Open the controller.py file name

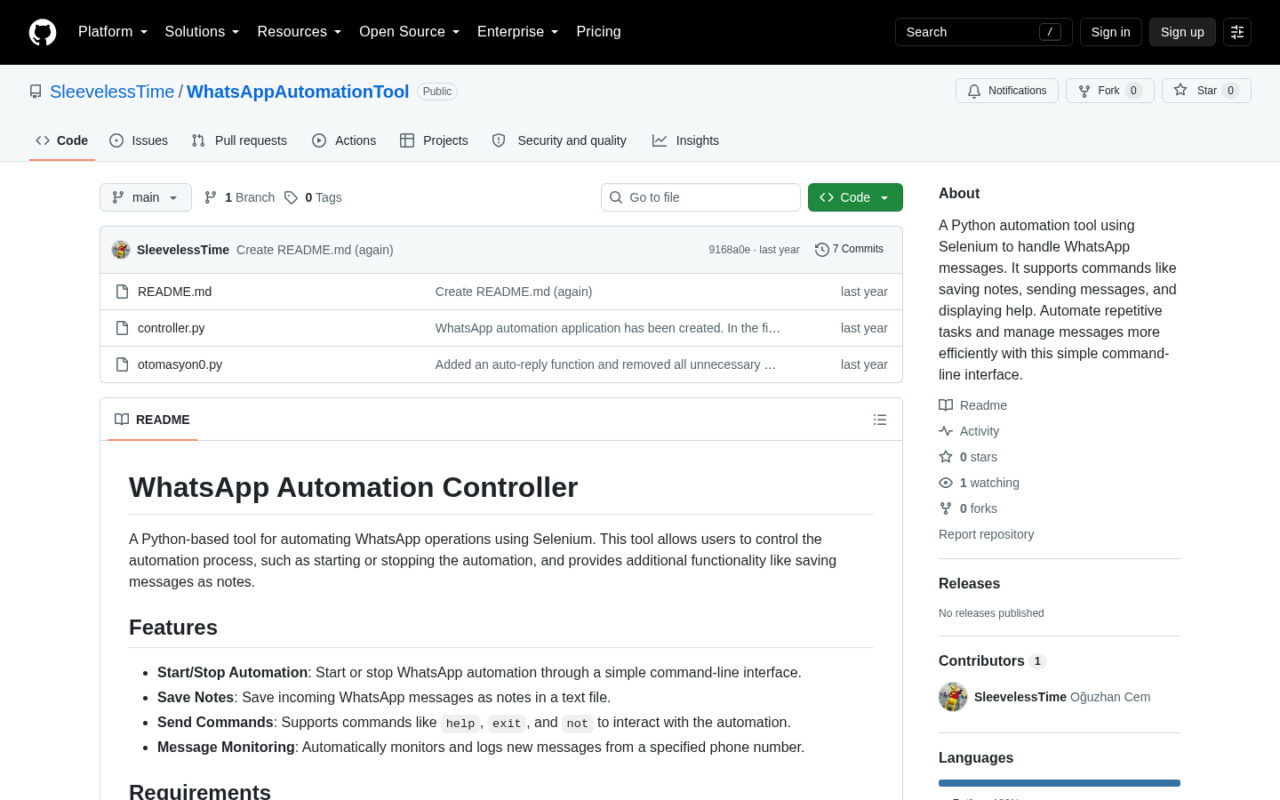point(171,328)
